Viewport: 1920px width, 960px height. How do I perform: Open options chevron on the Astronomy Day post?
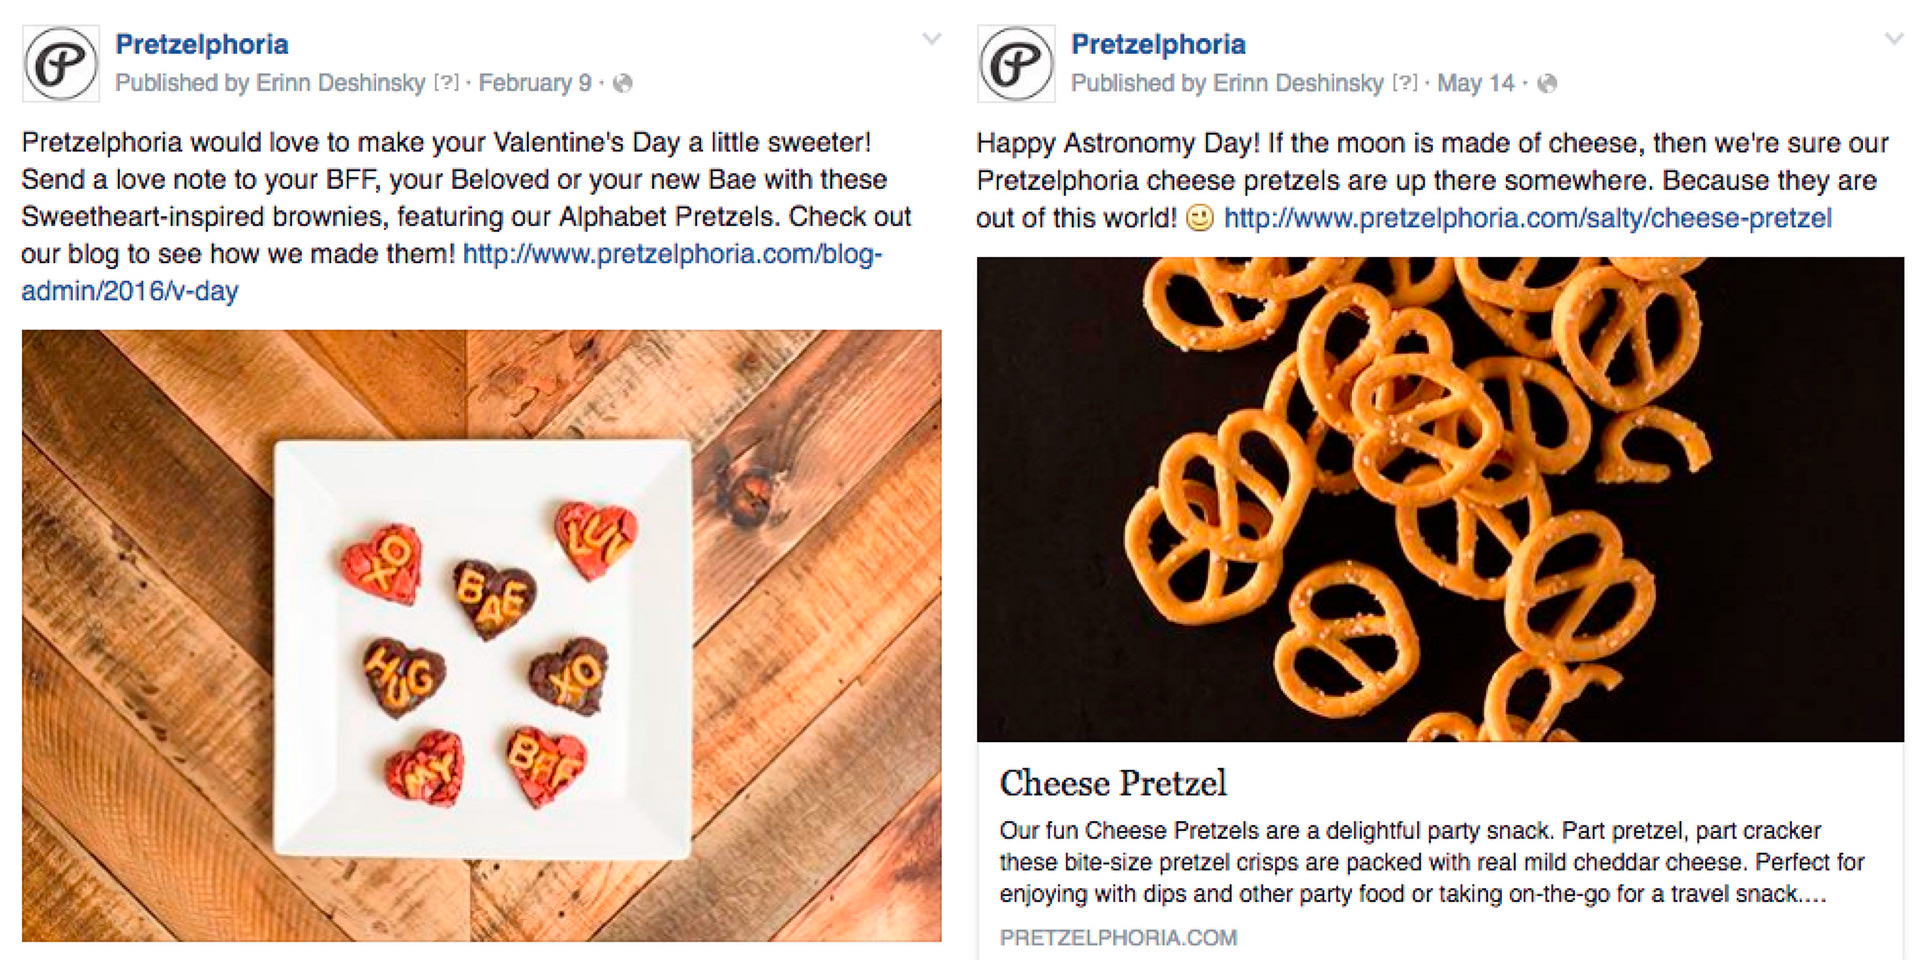(1894, 39)
